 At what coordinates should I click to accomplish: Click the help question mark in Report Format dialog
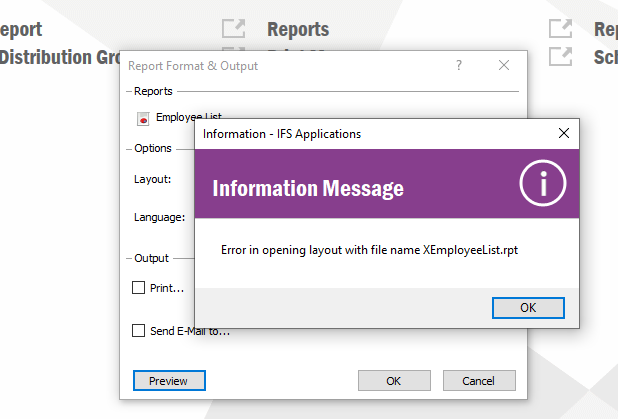[x=459, y=65]
